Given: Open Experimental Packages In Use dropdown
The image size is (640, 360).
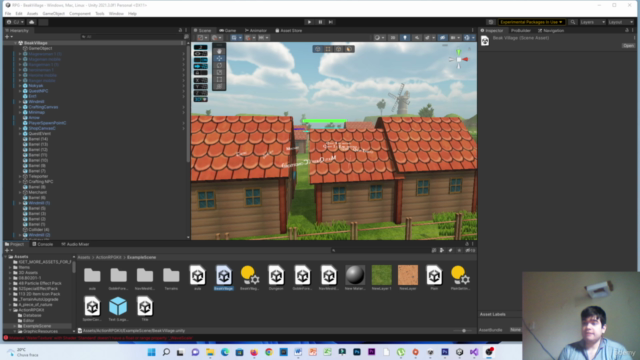Looking at the screenshot, I should click(531, 22).
